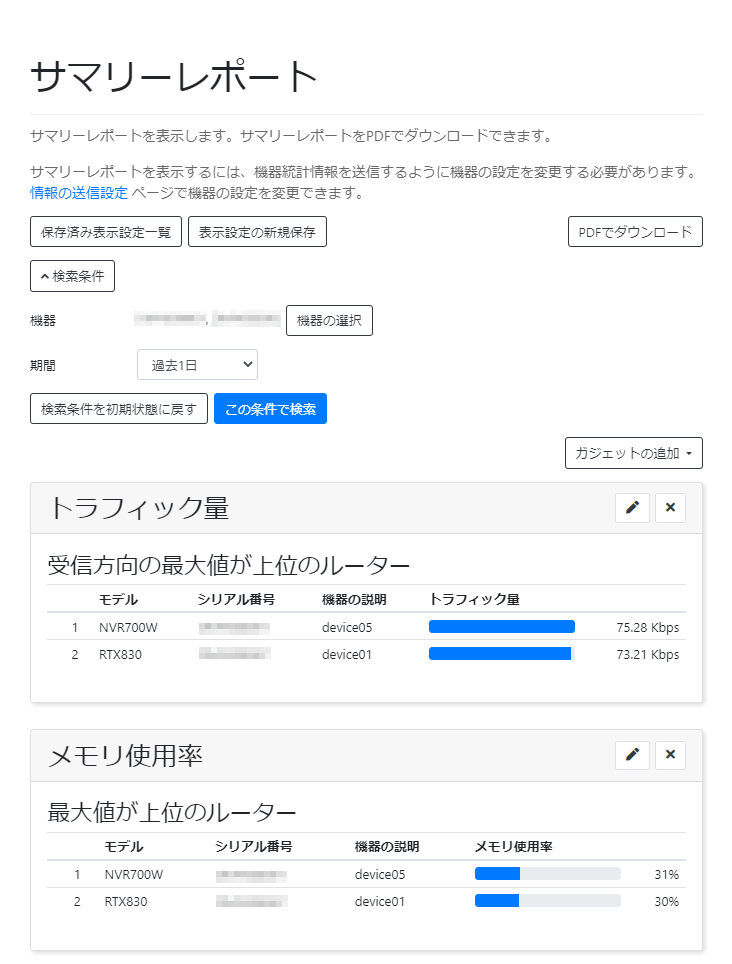Open the 機器の選択 device selection dialog
Viewport: 732px width, 964px height.
(x=329, y=320)
